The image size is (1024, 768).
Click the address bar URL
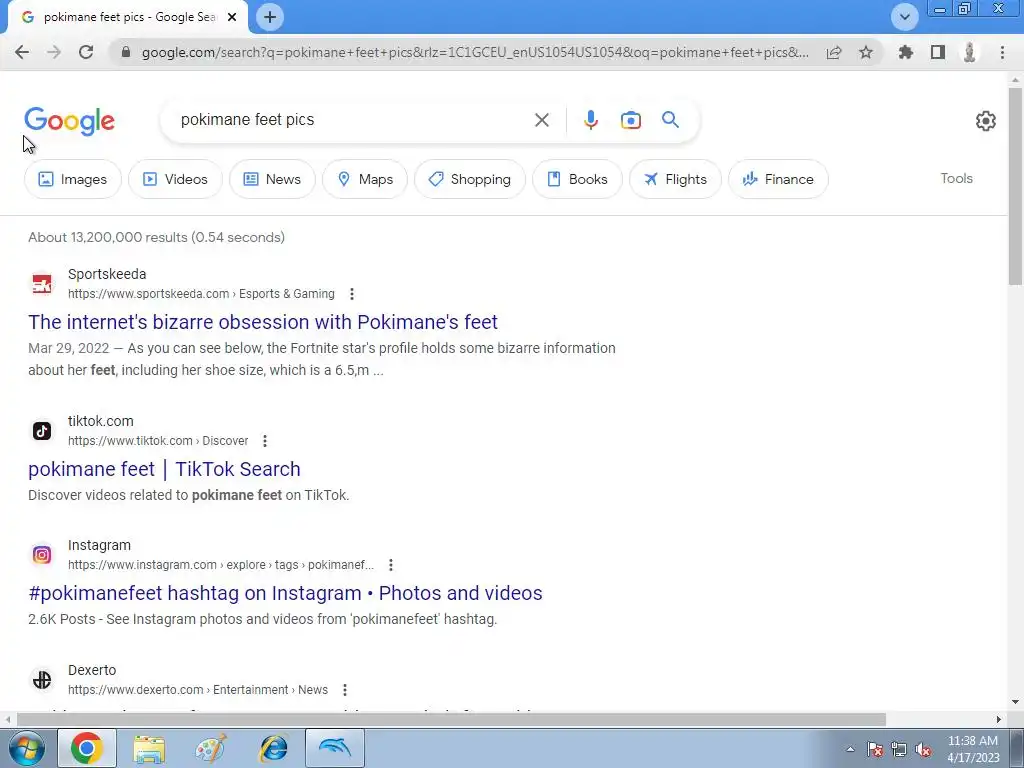(x=475, y=52)
